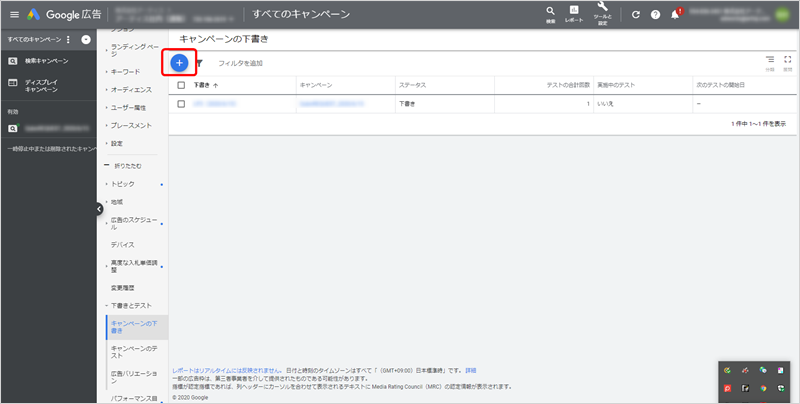Screen dimensions: 800x404
Task: Tick the checkbox of the 下書き status row
Action: tap(181, 104)
